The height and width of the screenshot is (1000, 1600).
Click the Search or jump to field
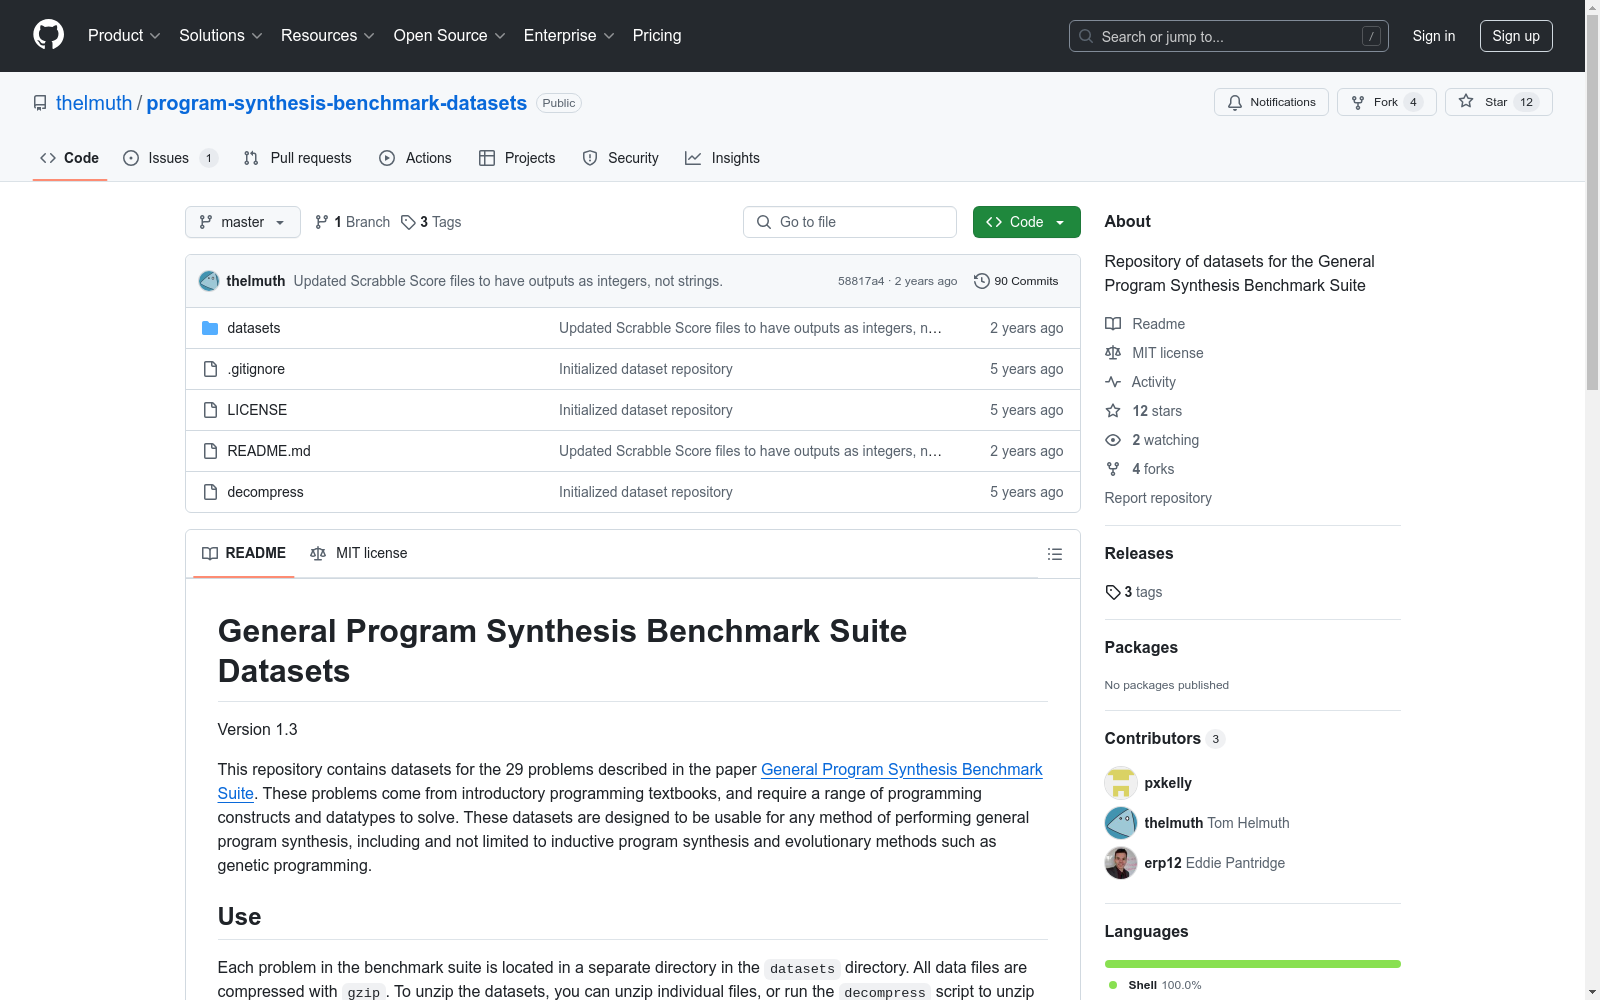(1229, 36)
